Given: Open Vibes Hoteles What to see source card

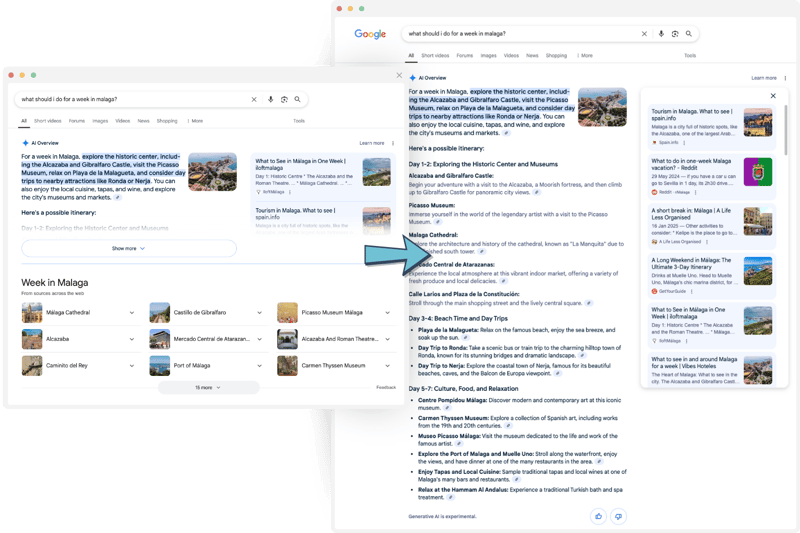Looking at the screenshot, I should [x=712, y=369].
